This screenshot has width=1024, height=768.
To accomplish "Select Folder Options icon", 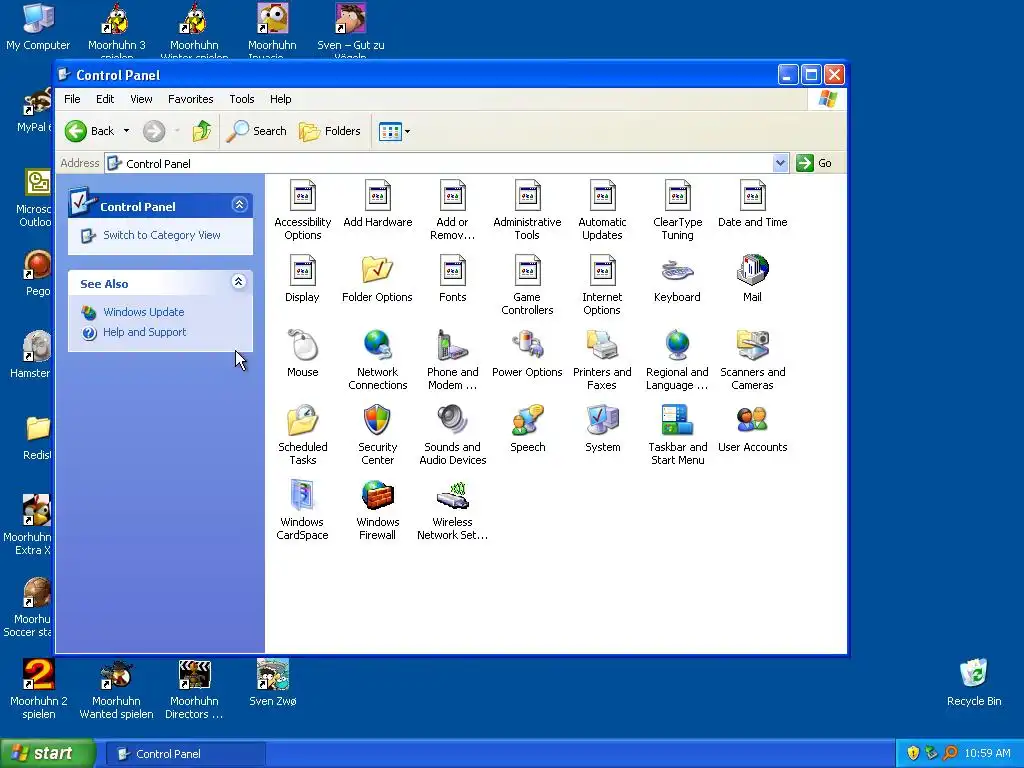I will click(x=377, y=270).
